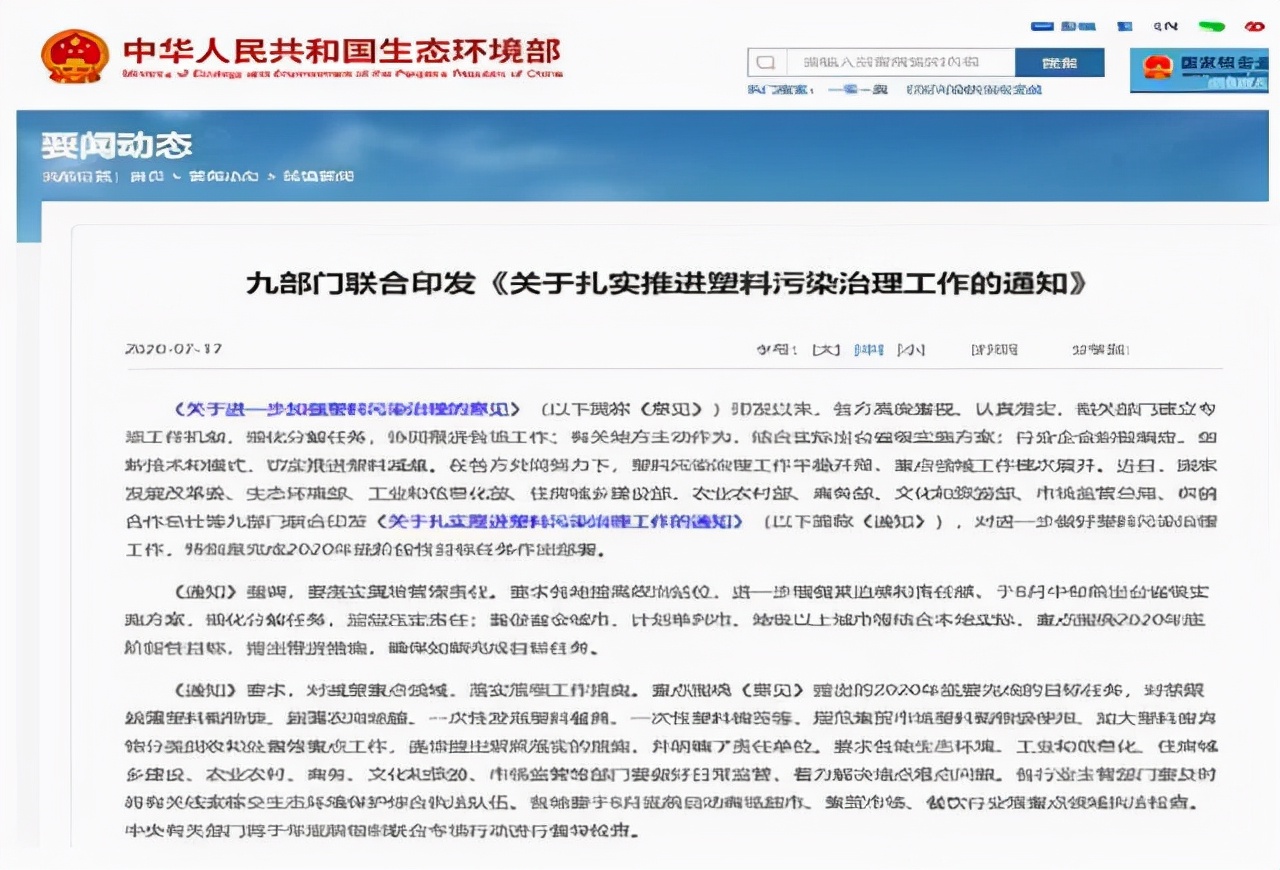Click the share option at the right of the info bar
1280x870 pixels.
click(1100, 350)
